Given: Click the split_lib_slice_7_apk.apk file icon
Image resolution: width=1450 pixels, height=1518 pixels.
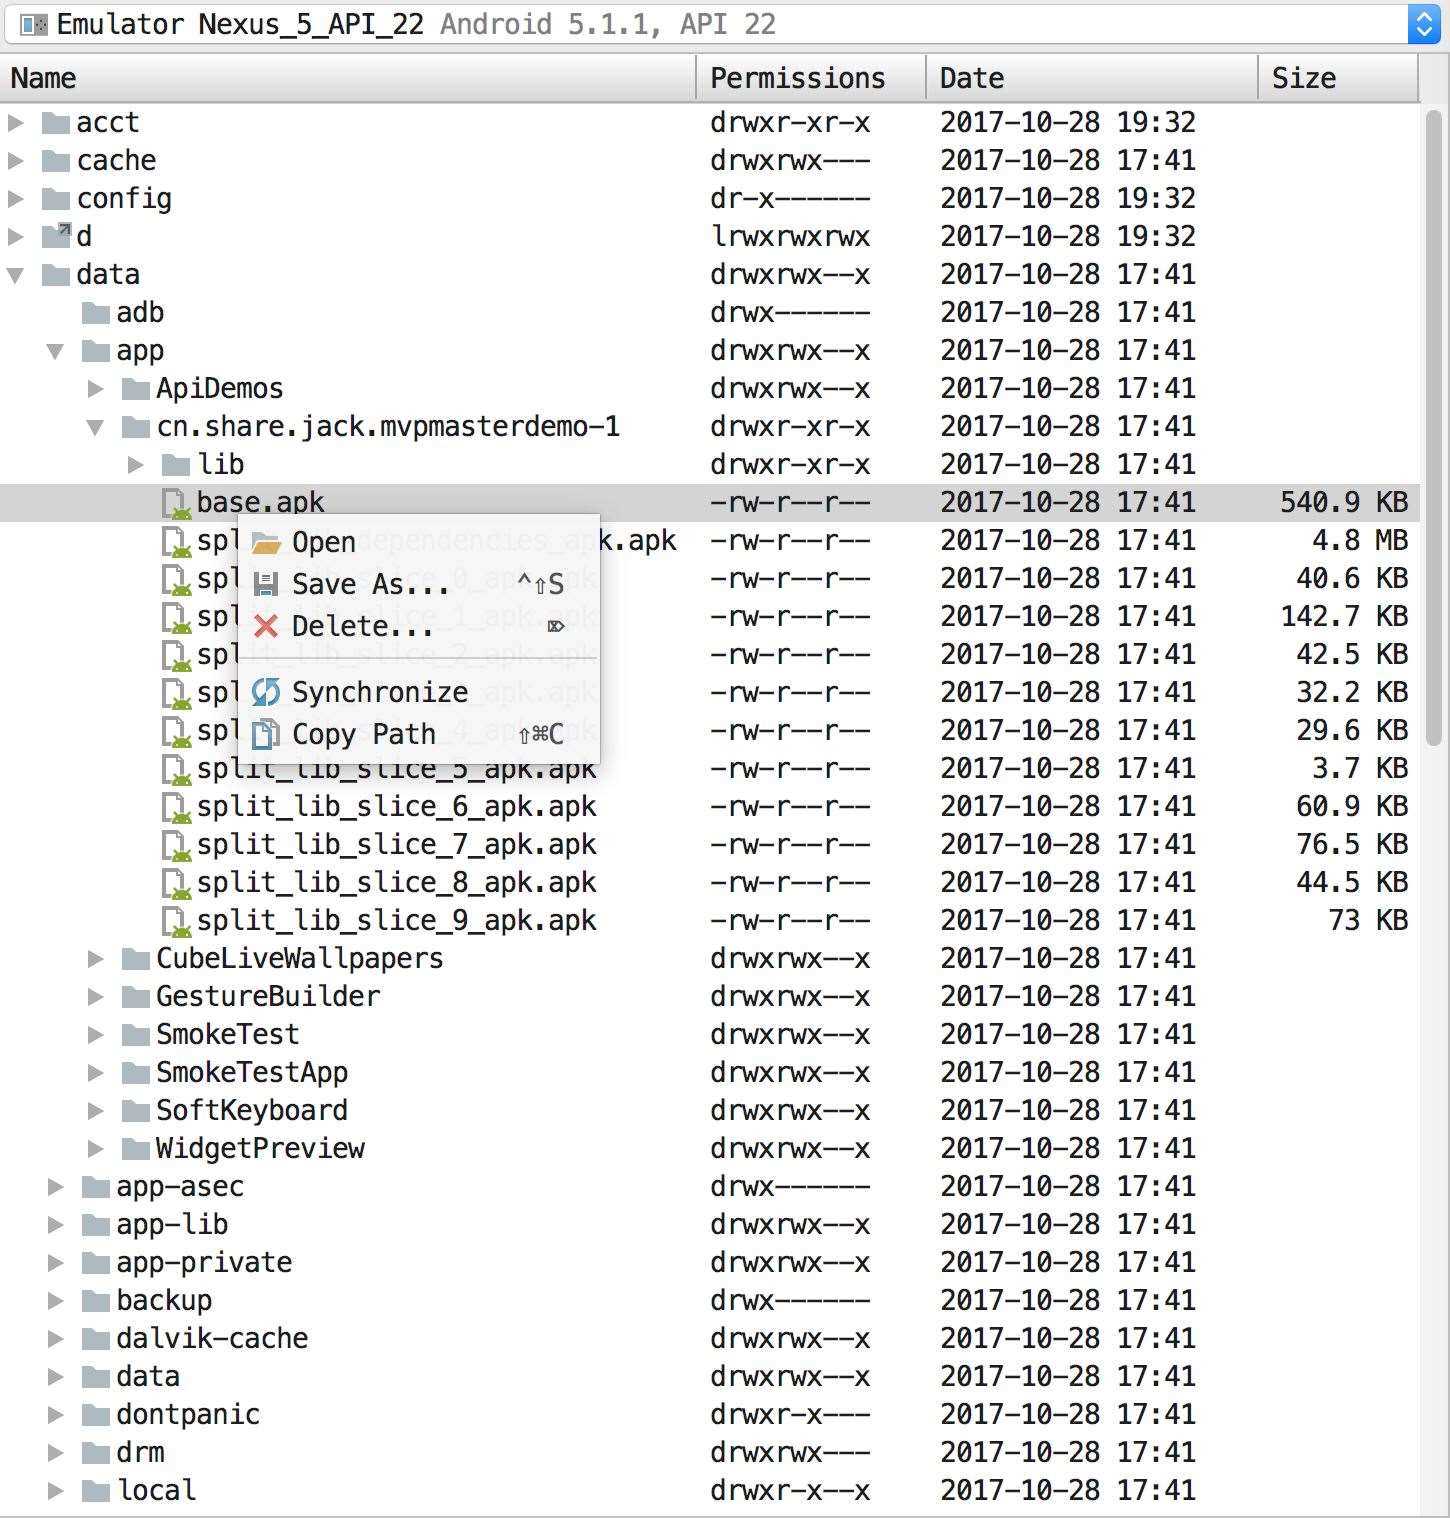Looking at the screenshot, I should pyautogui.click(x=176, y=845).
